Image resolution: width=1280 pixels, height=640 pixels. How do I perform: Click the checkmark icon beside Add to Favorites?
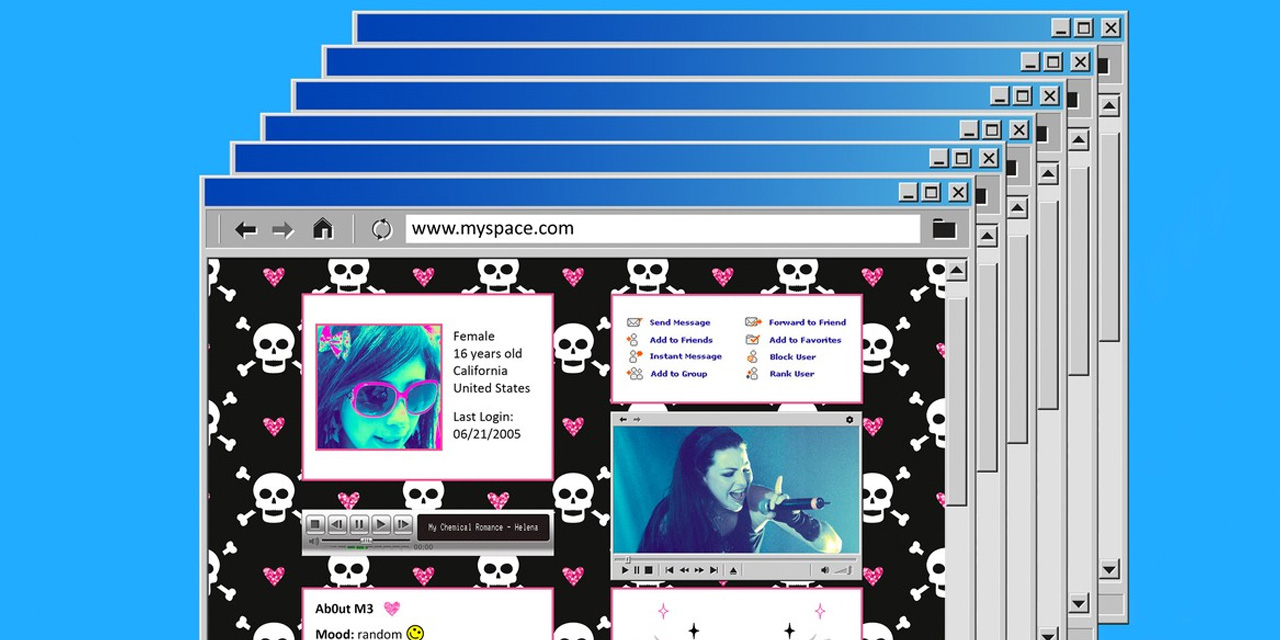point(753,340)
